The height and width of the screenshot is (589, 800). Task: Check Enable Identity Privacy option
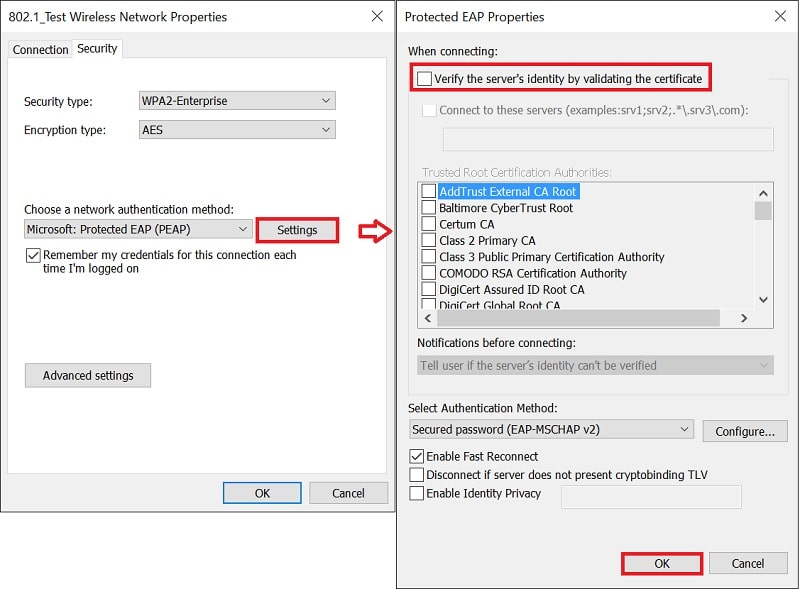pyautogui.click(x=417, y=493)
